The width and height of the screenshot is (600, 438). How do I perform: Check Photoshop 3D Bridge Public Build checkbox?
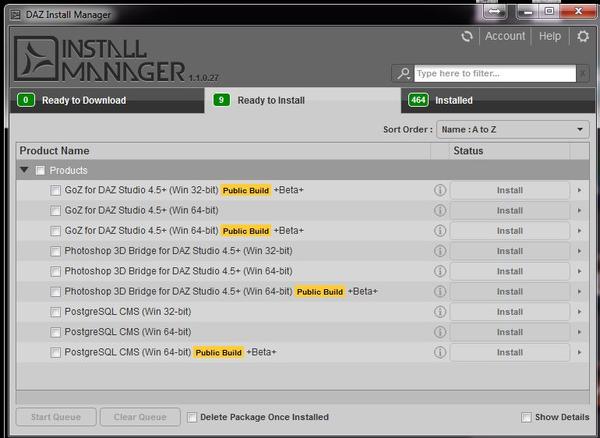pyautogui.click(x=55, y=291)
